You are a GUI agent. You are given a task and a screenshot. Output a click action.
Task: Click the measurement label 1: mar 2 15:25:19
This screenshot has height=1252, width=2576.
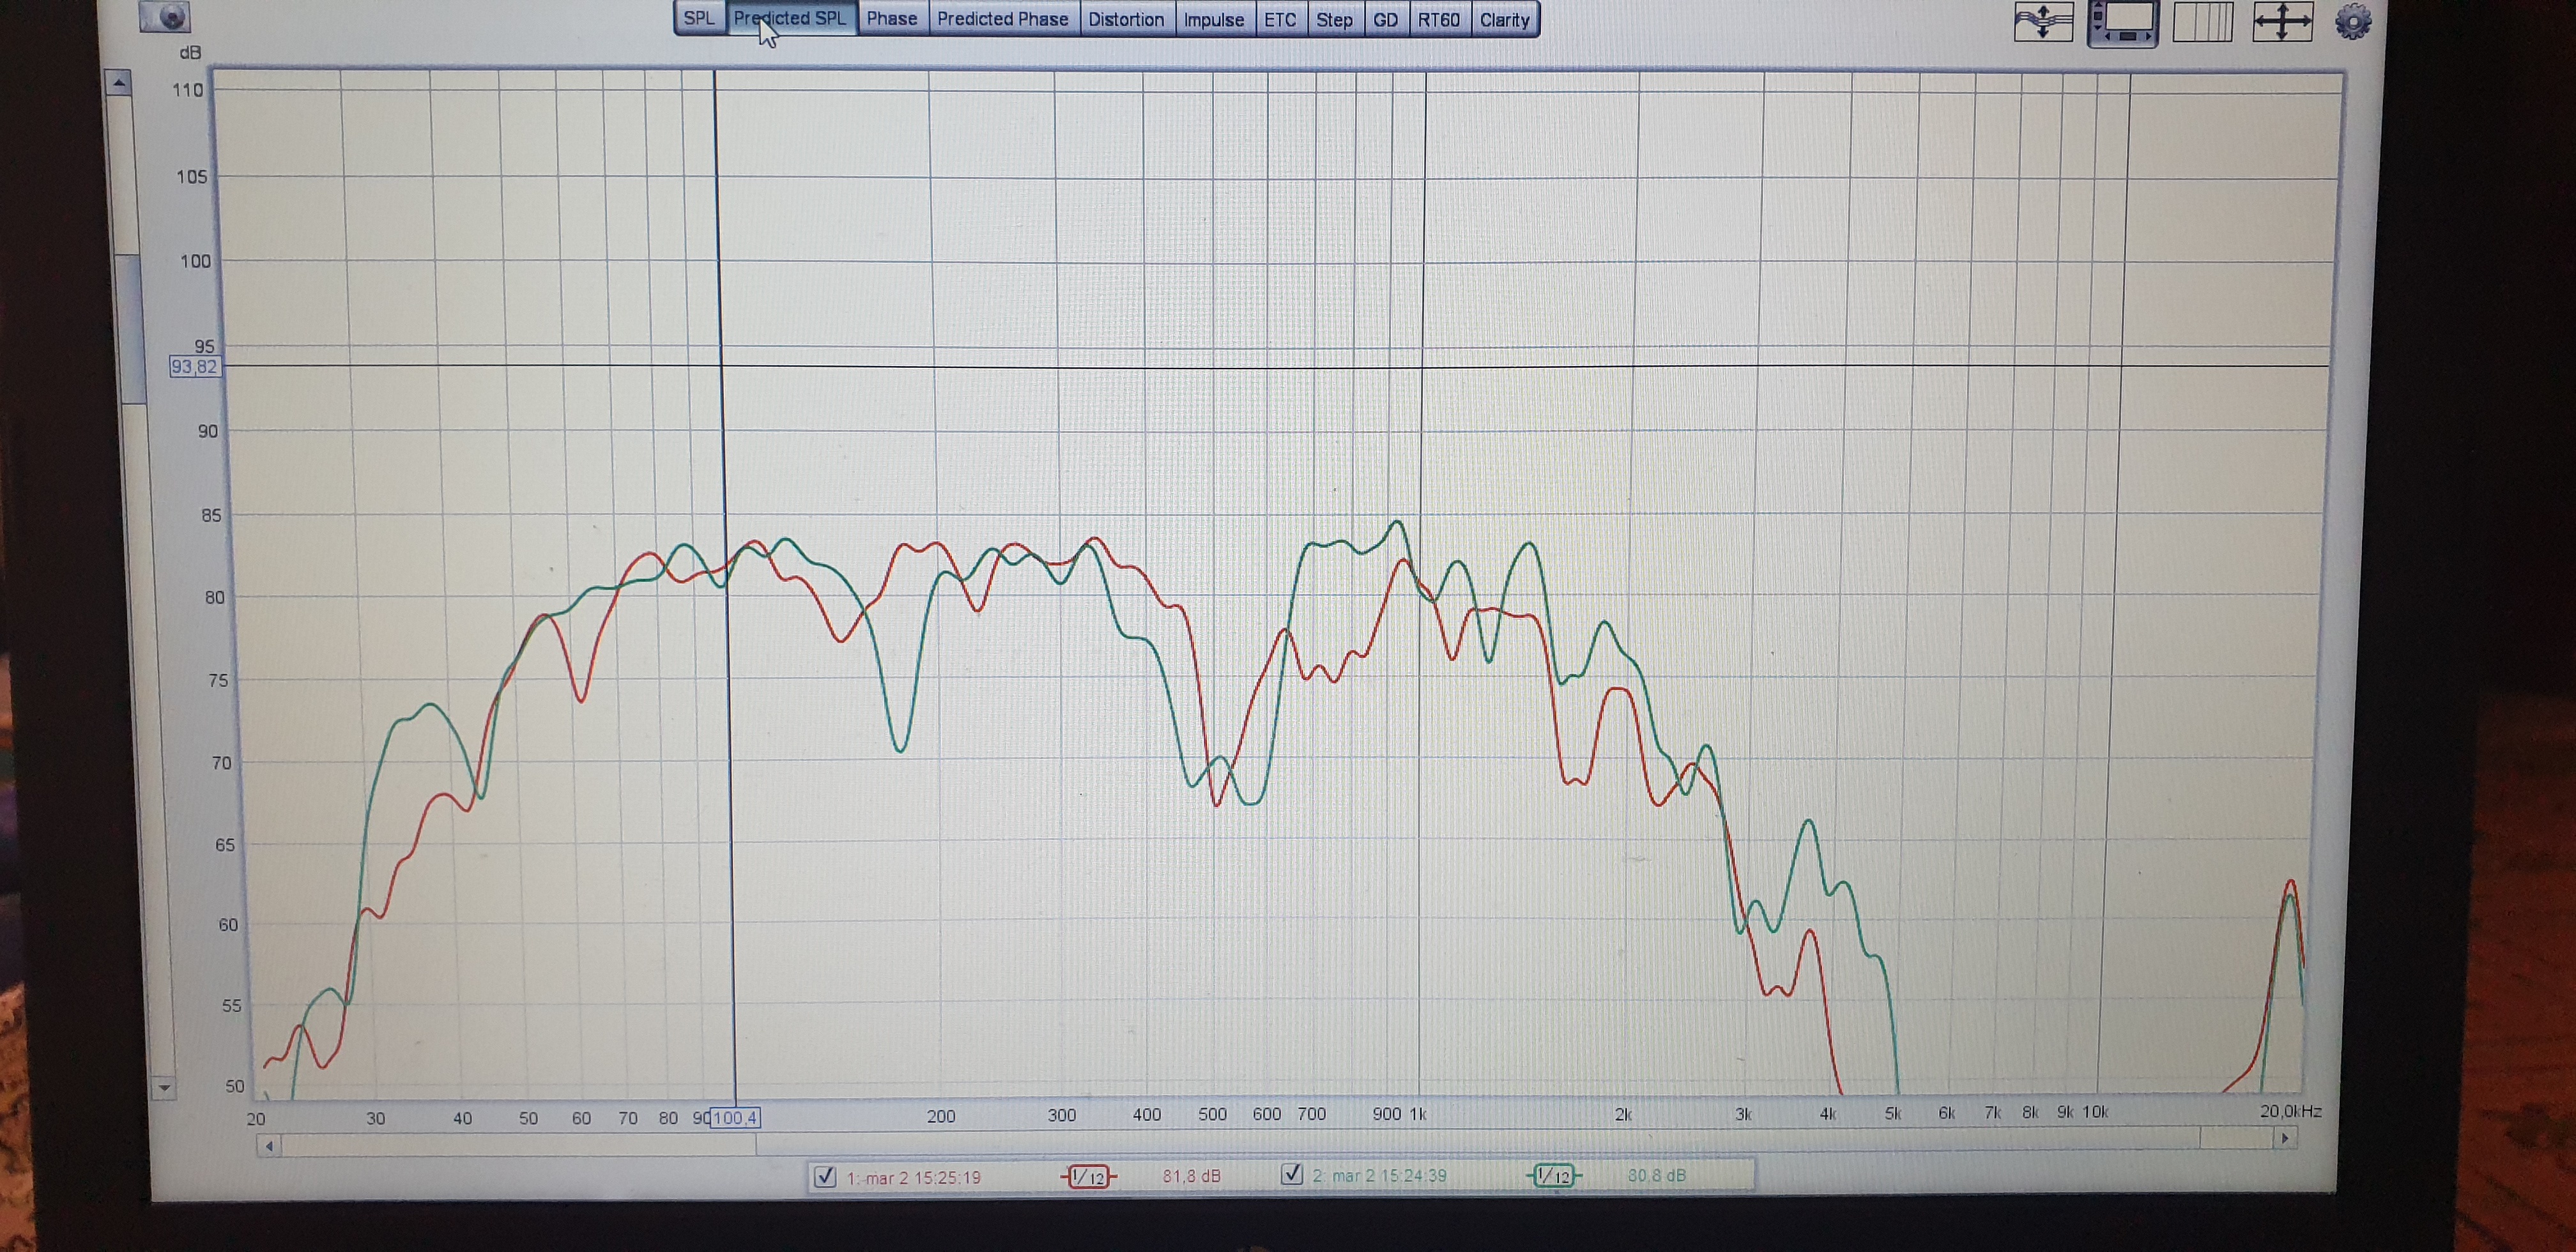tap(913, 1178)
